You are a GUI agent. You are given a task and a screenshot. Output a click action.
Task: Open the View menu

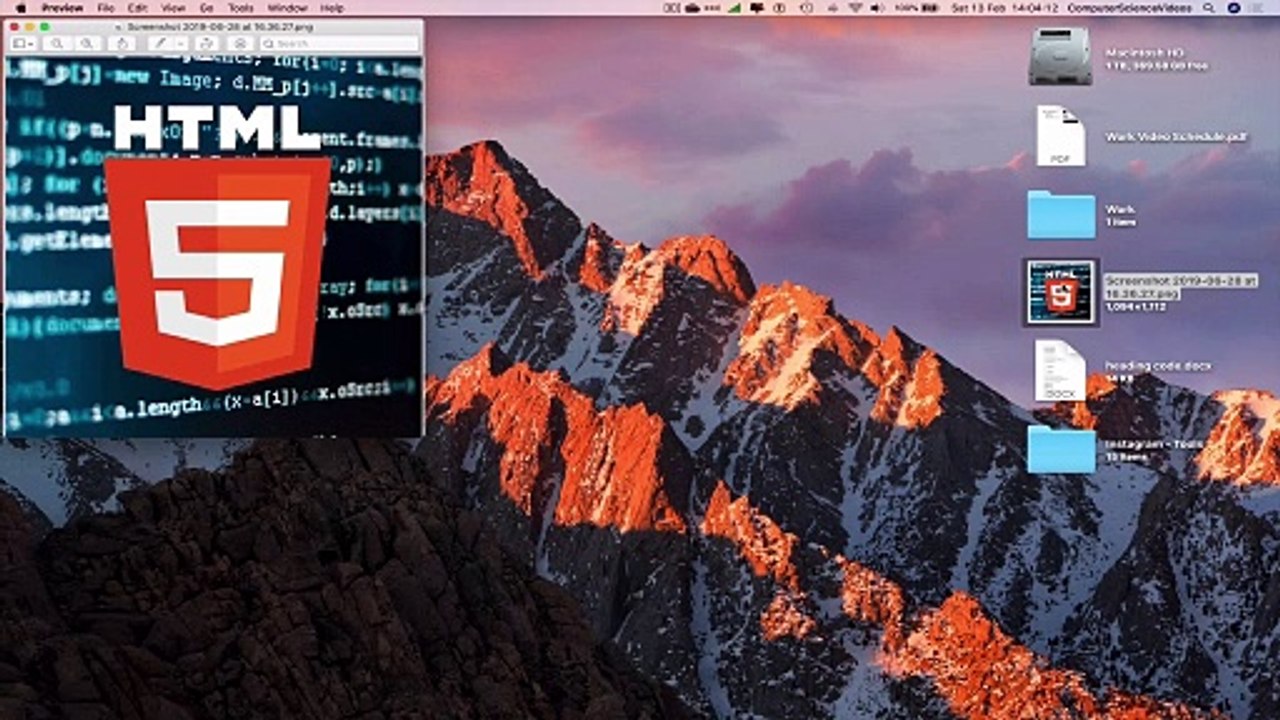point(173,8)
